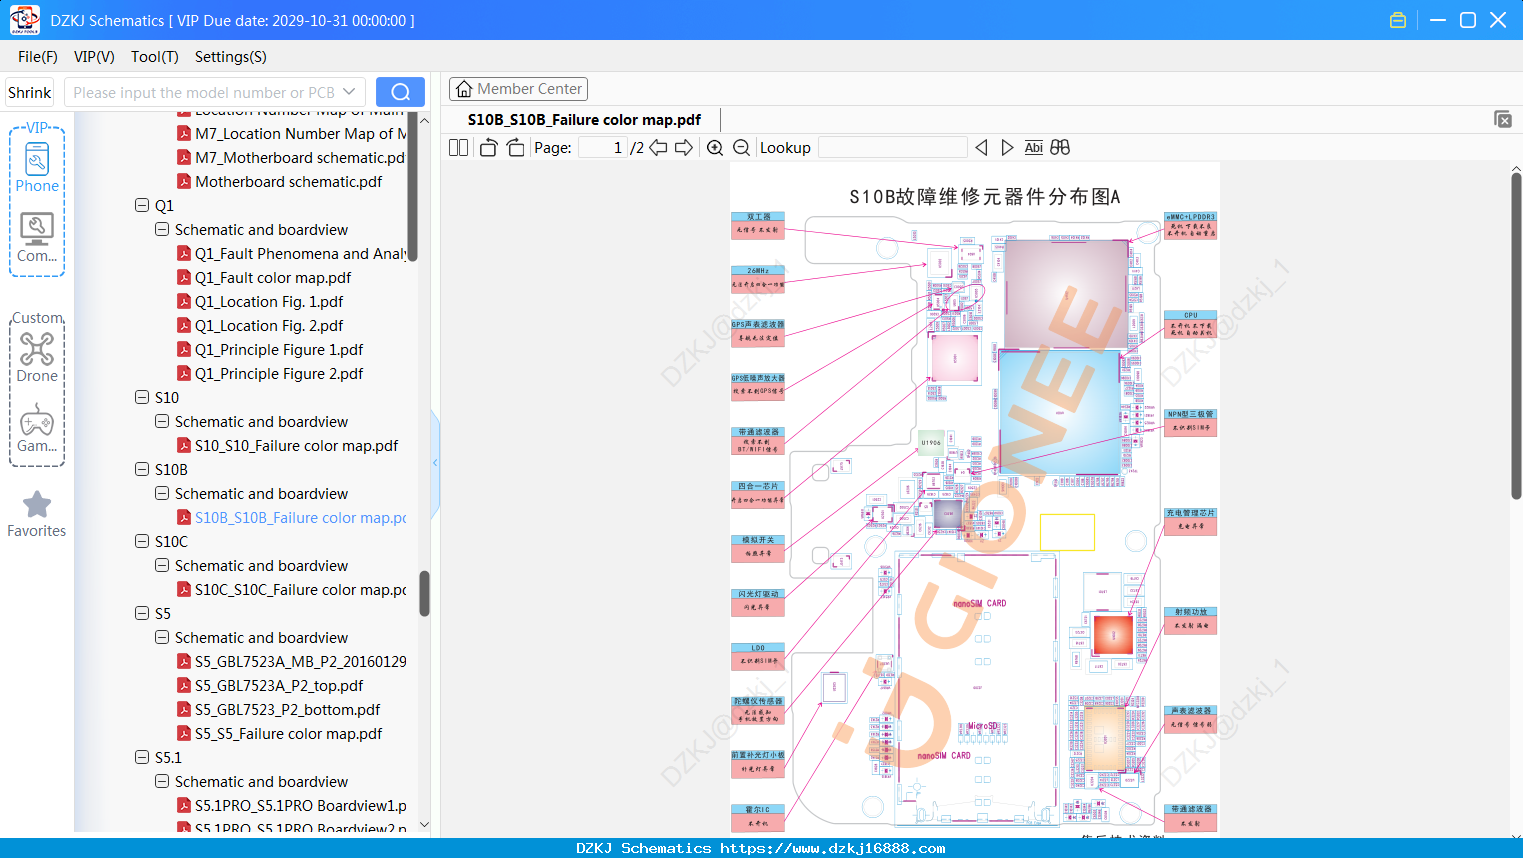Collapse Schematic and boardview under Q1
The image size is (1523, 858).
click(x=162, y=229)
